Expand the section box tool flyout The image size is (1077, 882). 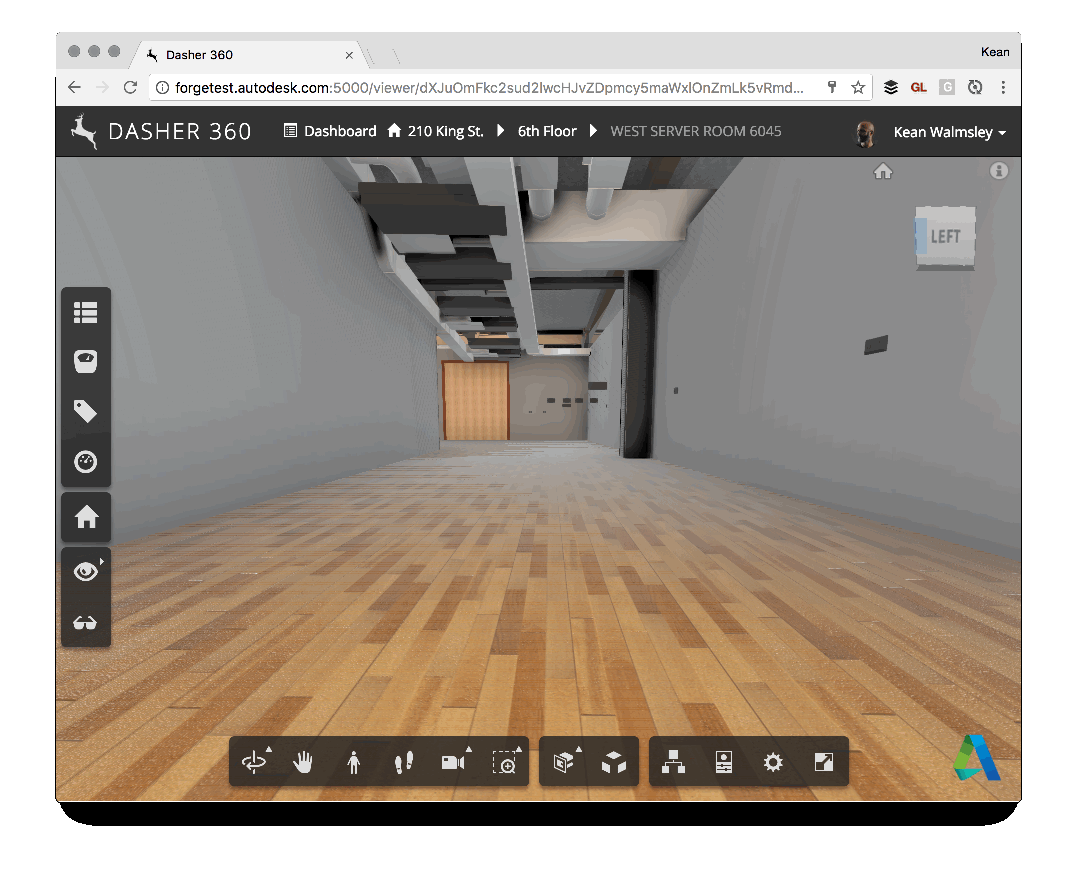(564, 763)
